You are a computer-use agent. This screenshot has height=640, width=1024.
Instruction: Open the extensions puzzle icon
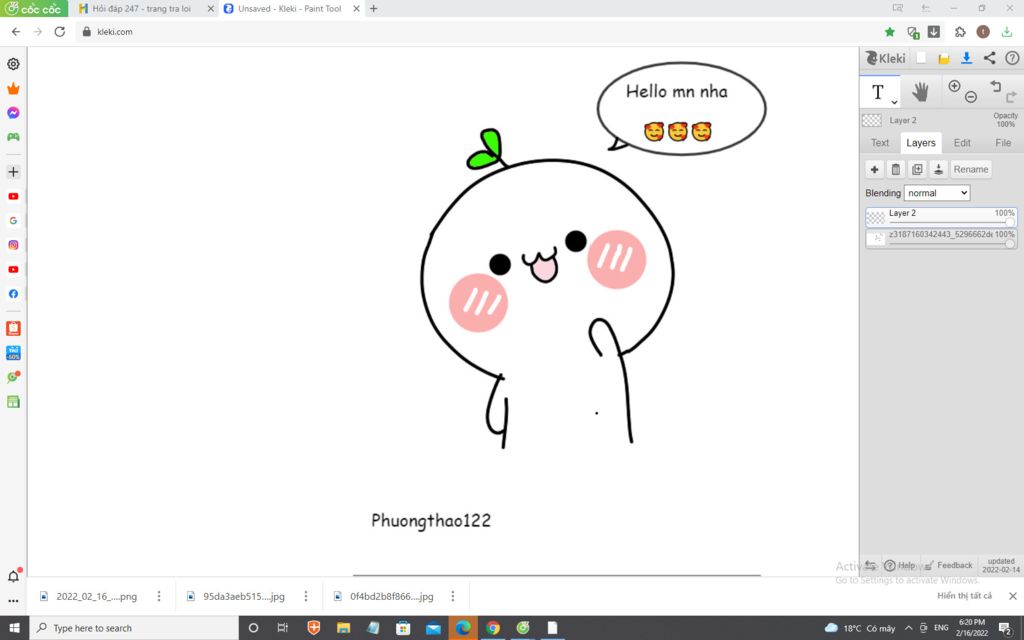click(960, 32)
